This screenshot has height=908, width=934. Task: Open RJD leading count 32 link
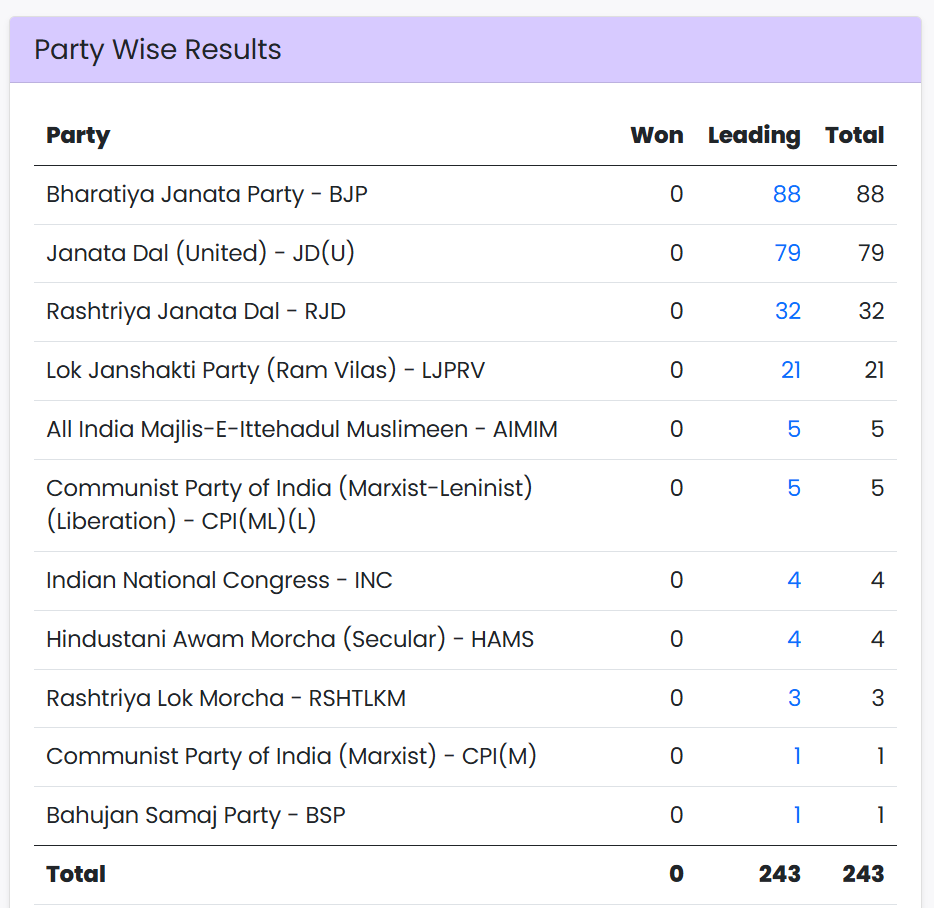click(x=787, y=312)
